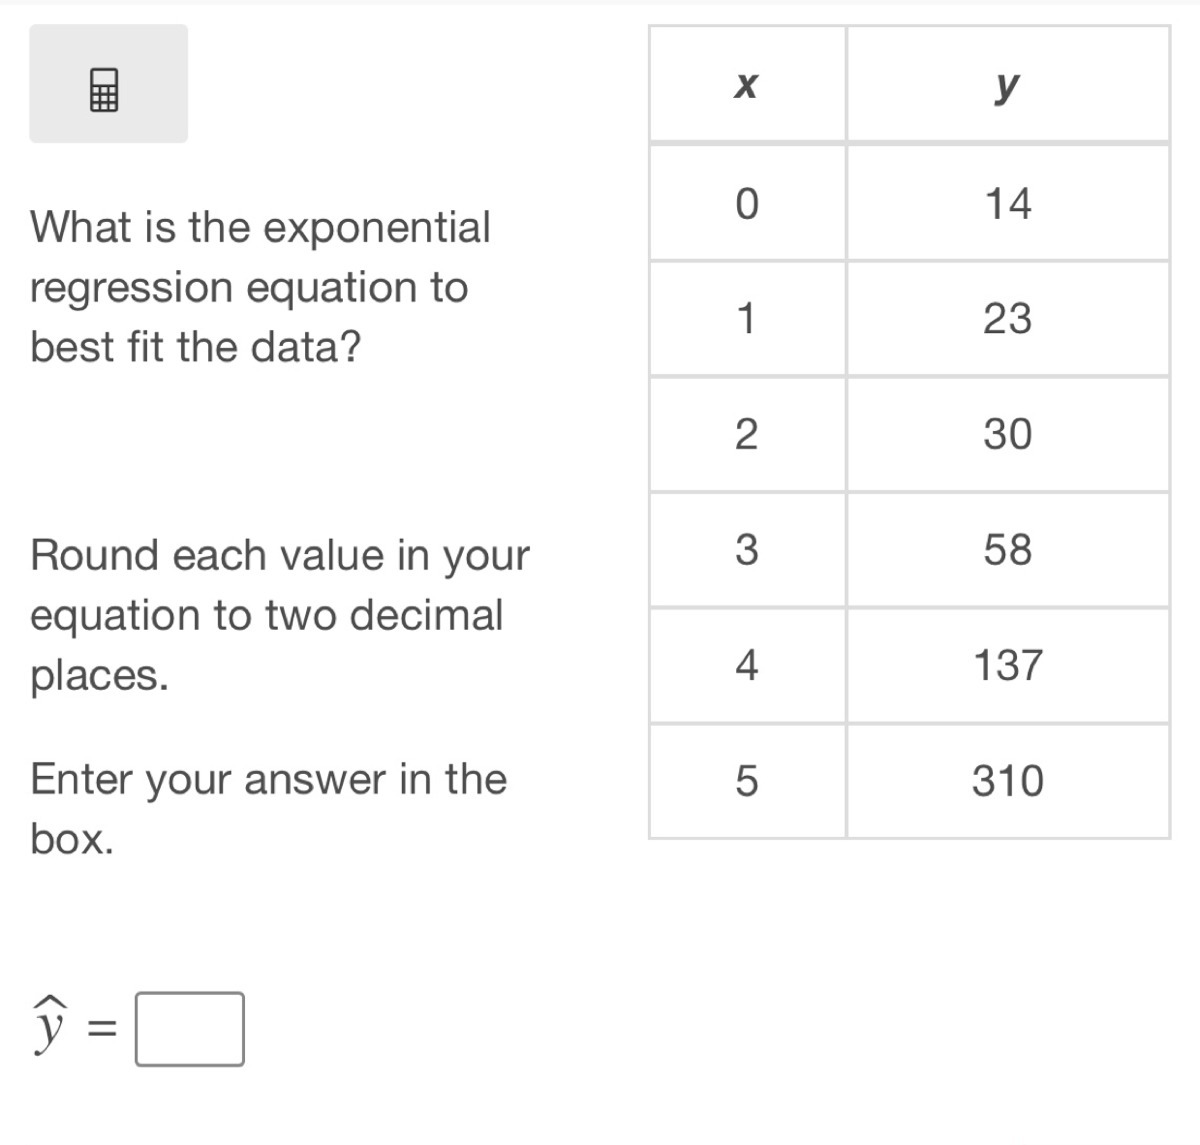Click the exponential regression question text

tap(260, 287)
